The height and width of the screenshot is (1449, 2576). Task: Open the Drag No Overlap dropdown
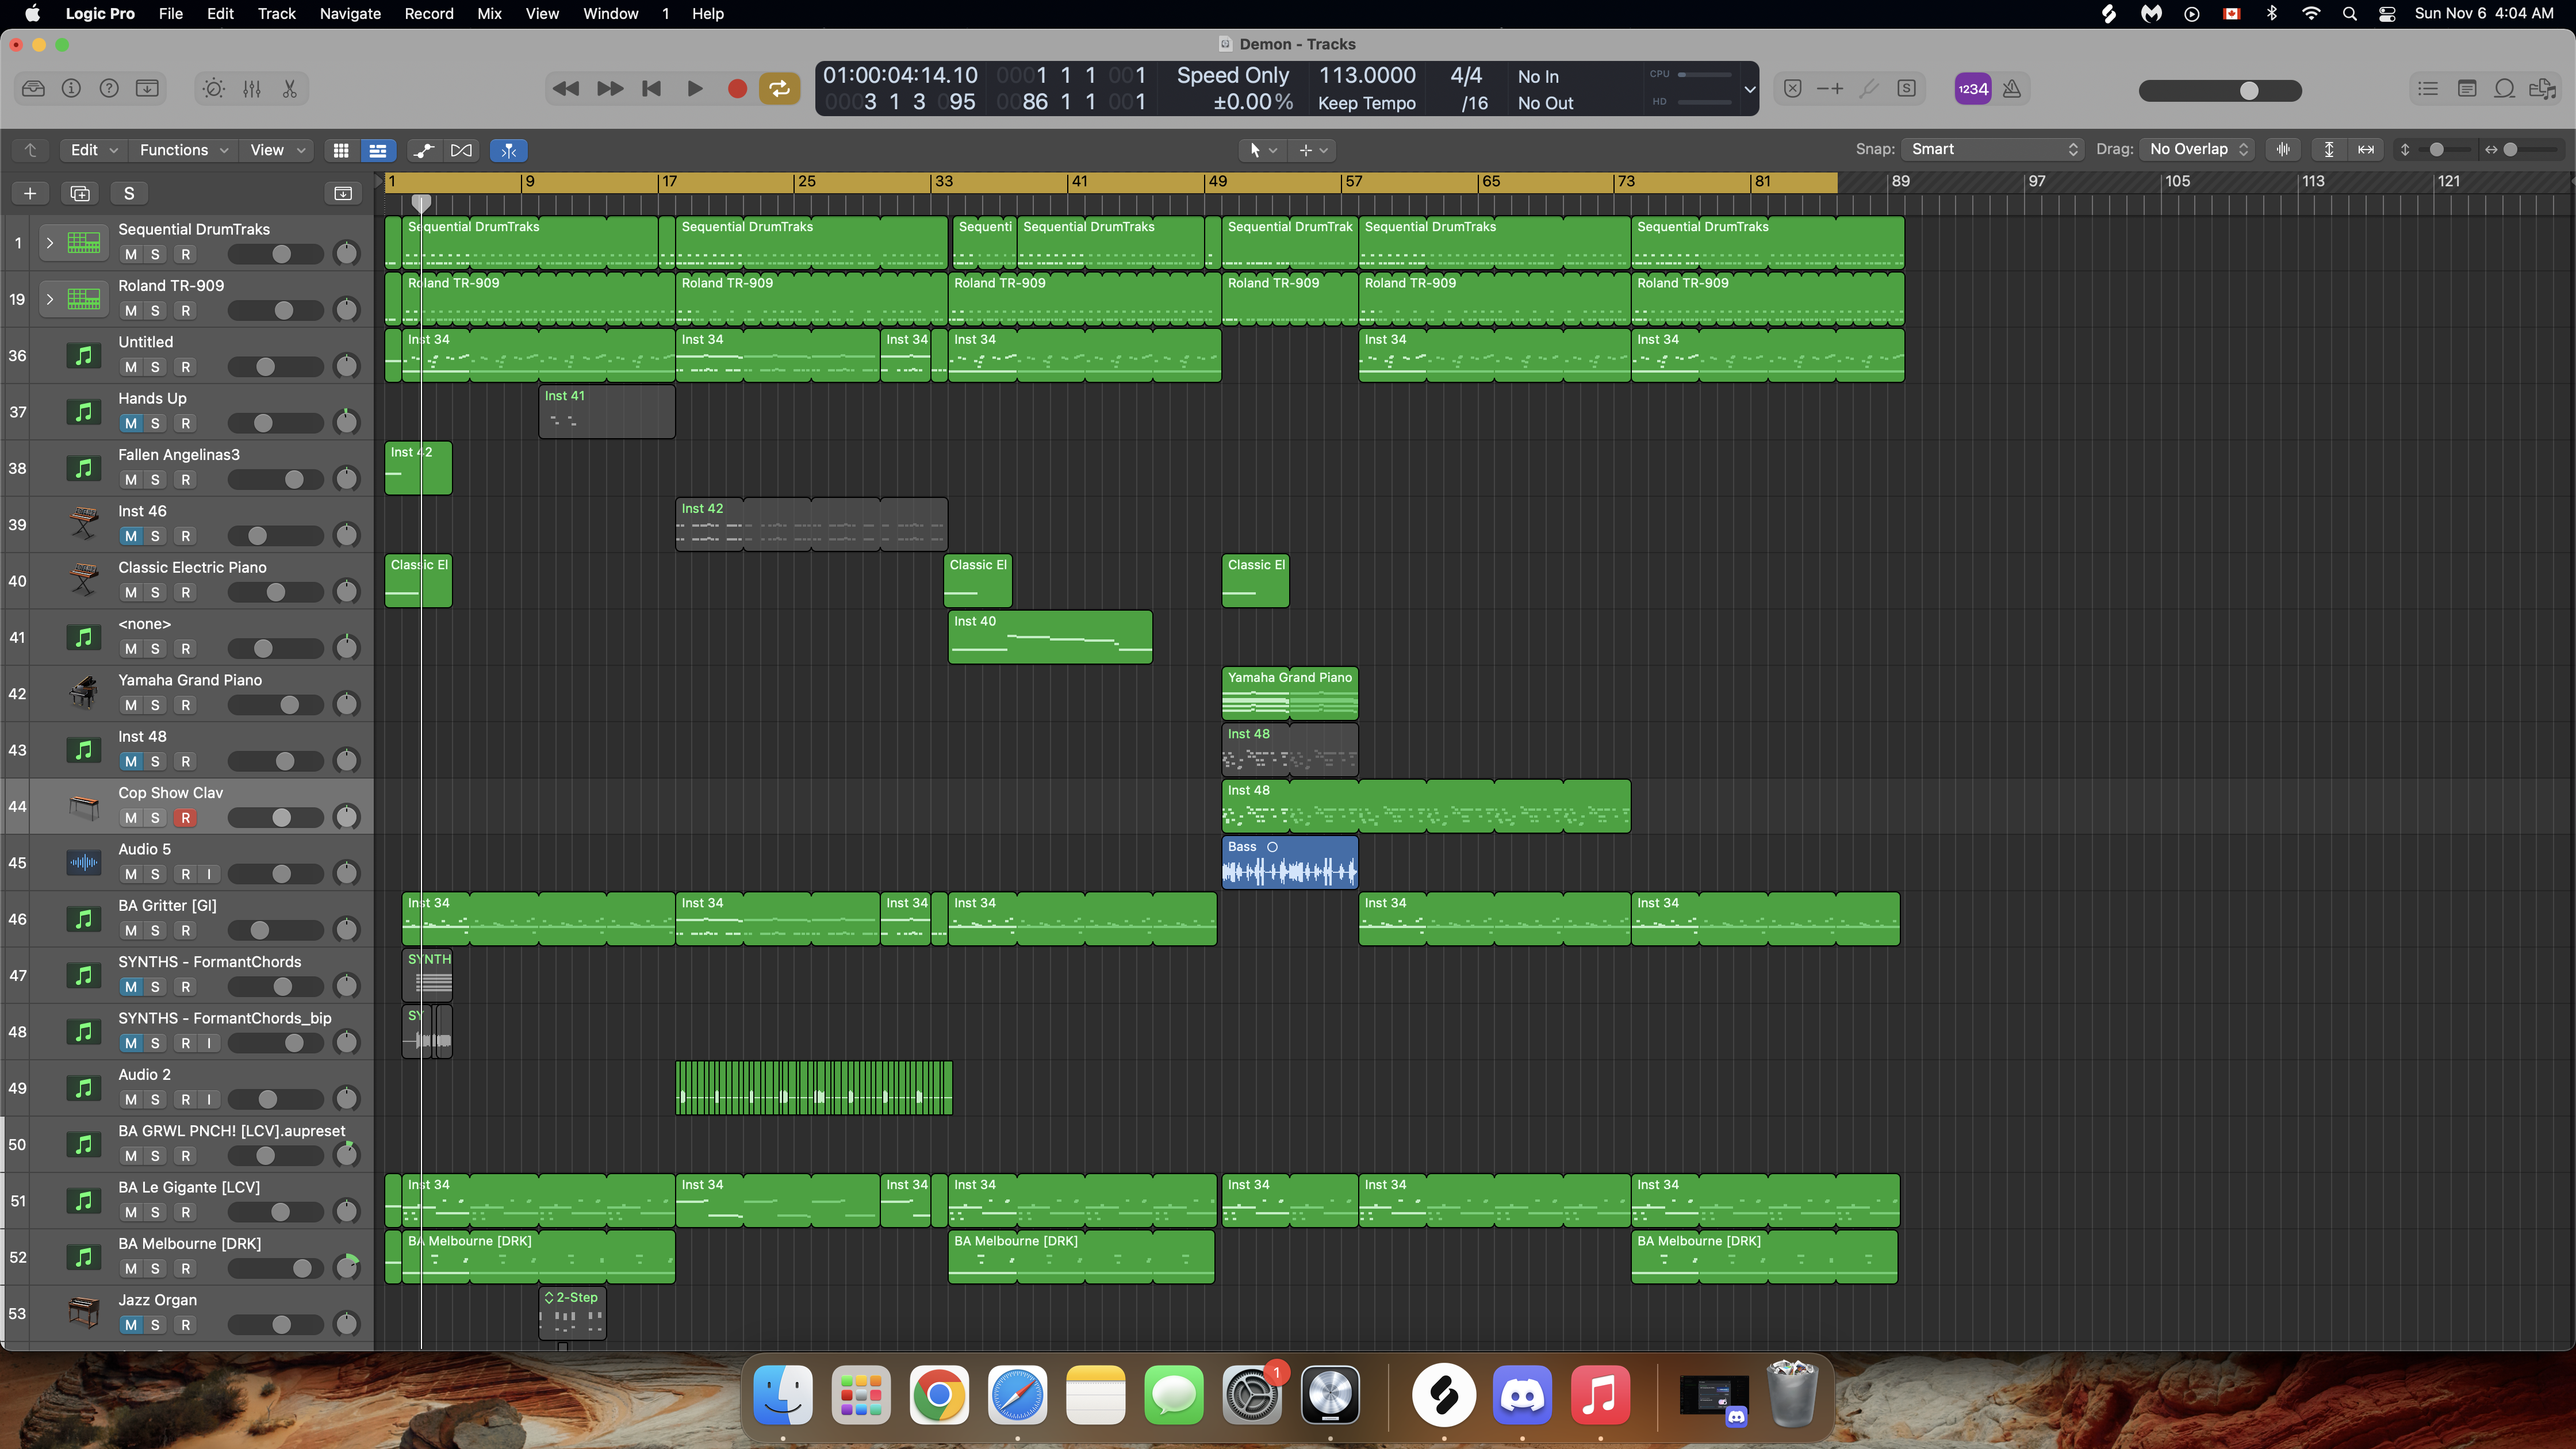click(x=2198, y=149)
